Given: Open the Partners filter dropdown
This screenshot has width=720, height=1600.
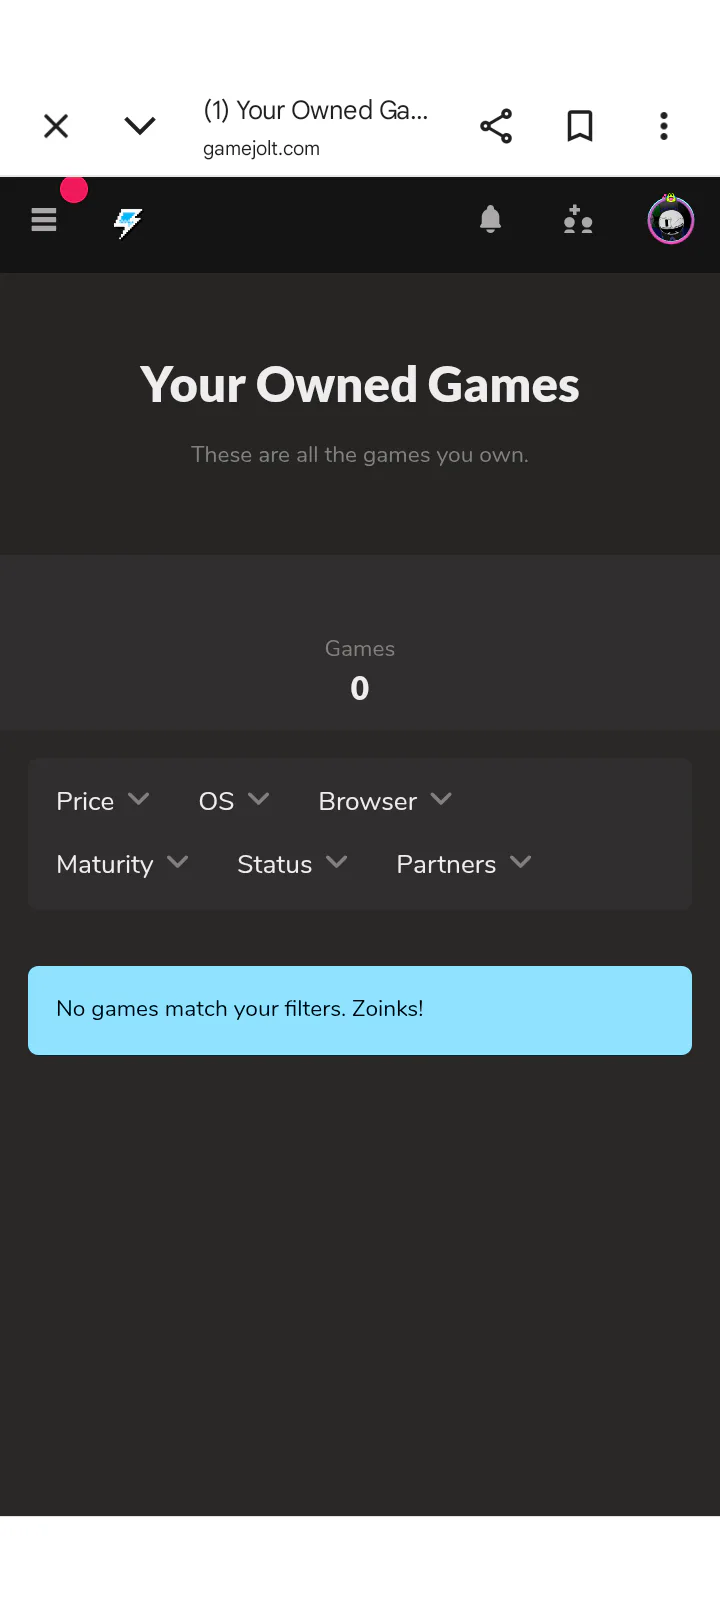Looking at the screenshot, I should tap(463, 864).
